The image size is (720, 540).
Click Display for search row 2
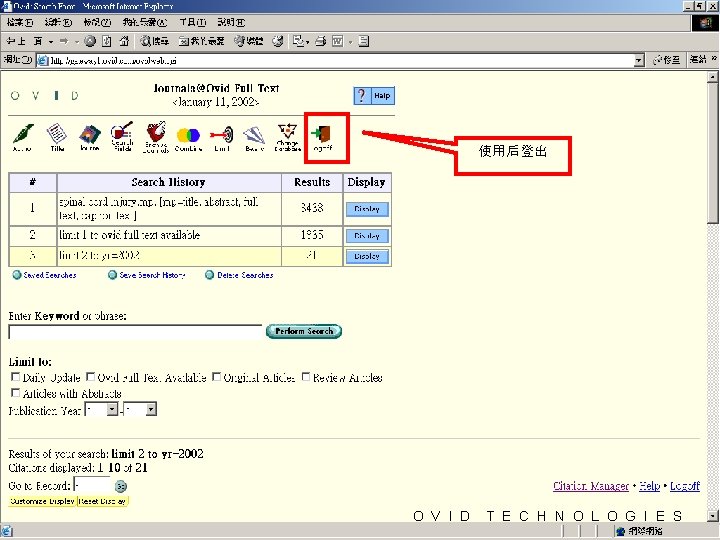(x=367, y=236)
